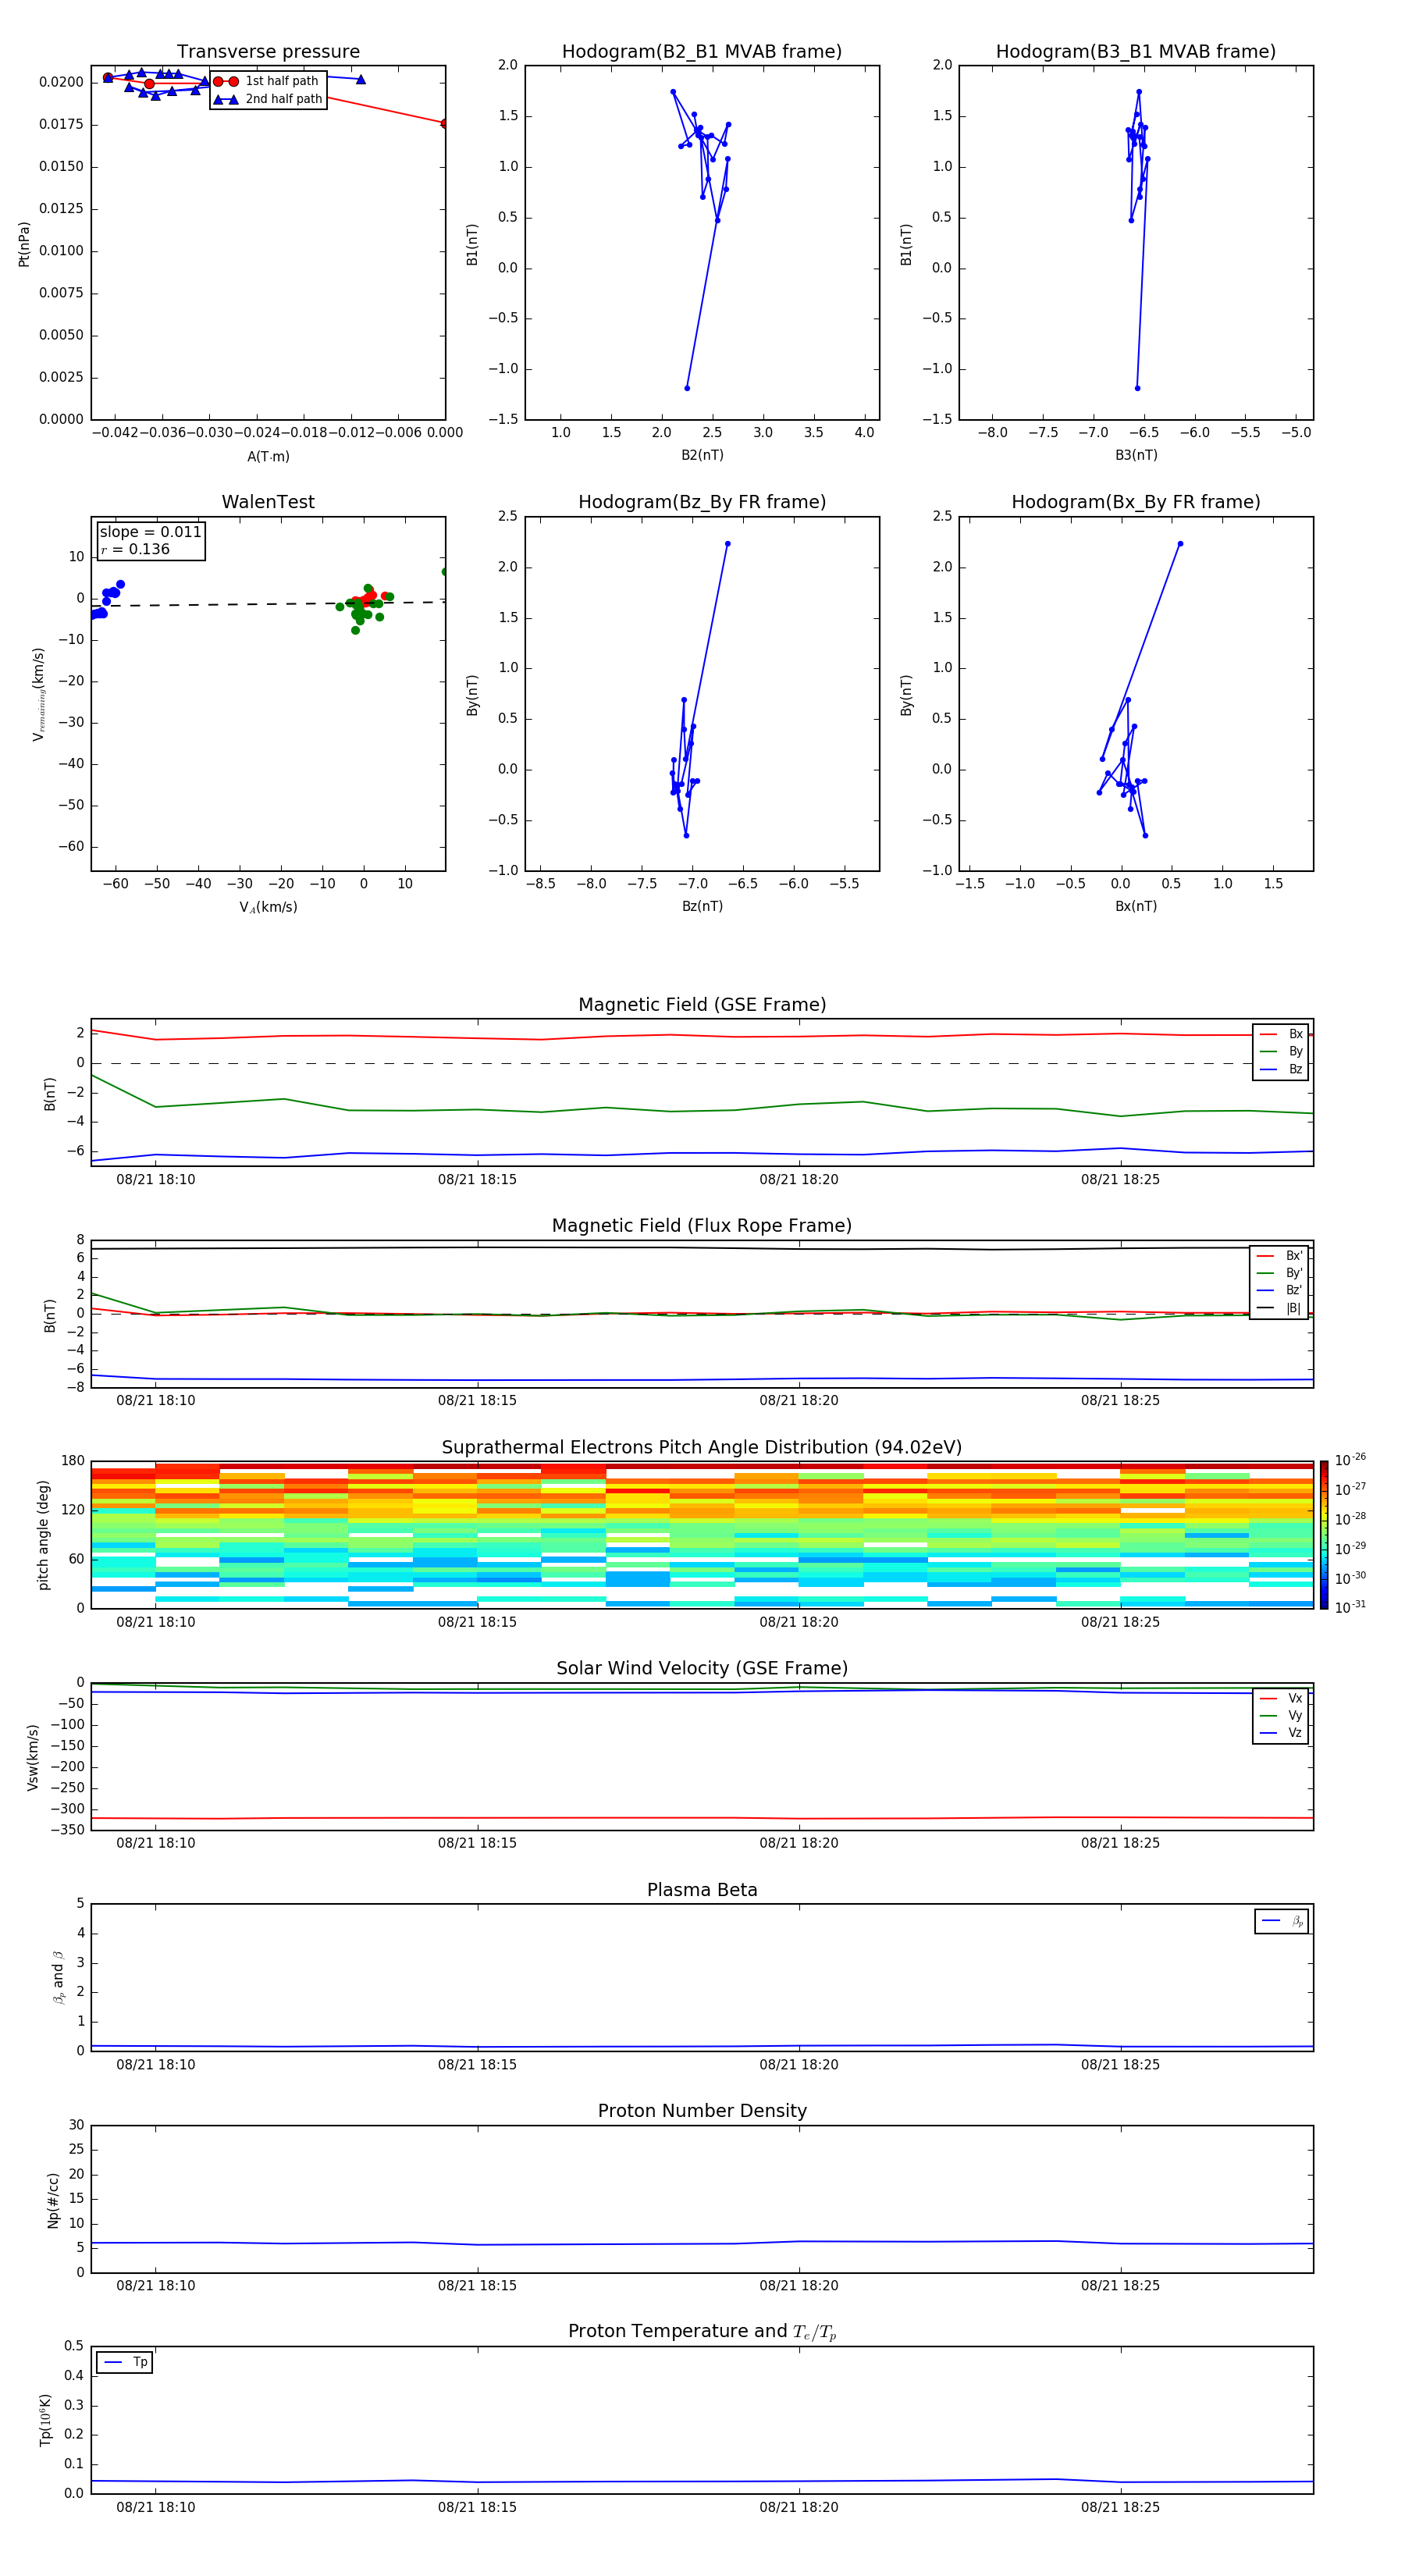
Task: Click the 'B2(nT)' axis label
Action: click(x=702, y=455)
